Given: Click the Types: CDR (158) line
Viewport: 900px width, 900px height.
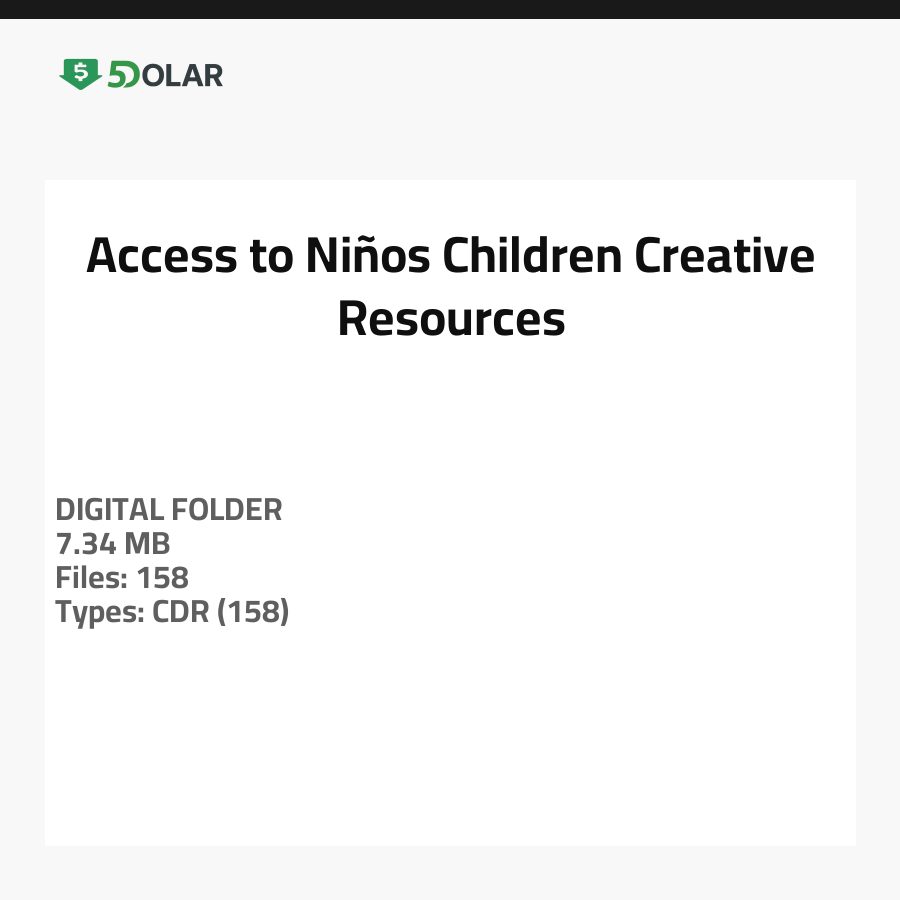Looking at the screenshot, I should 171,612.
